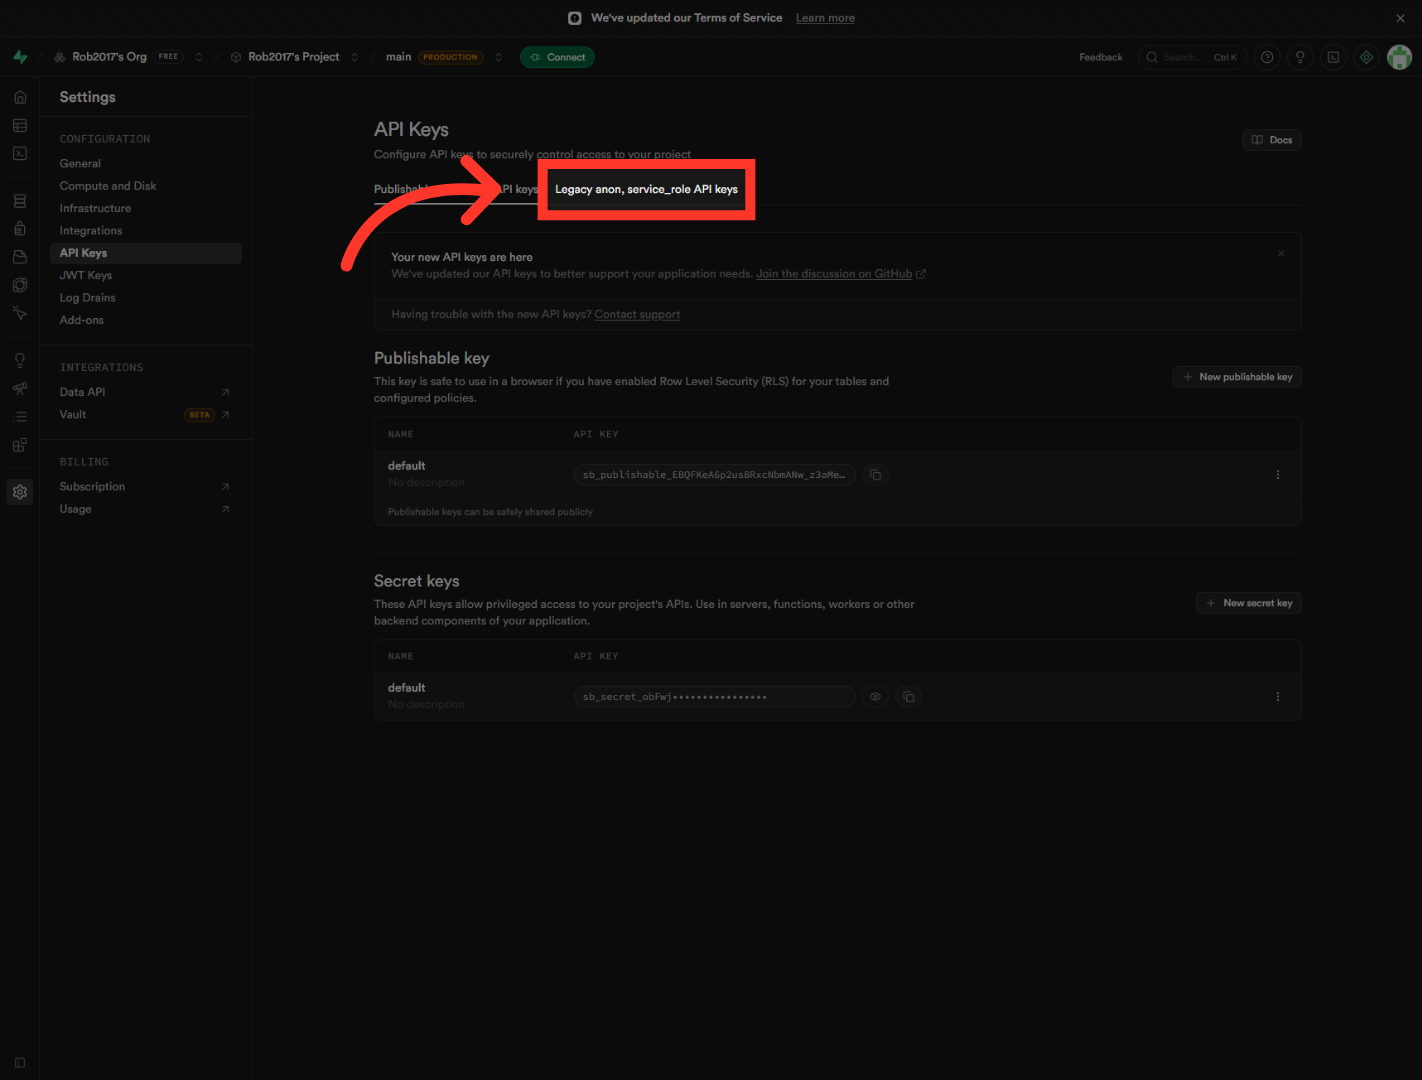Click New publishable key button
The image size is (1422, 1080).
pos(1237,377)
